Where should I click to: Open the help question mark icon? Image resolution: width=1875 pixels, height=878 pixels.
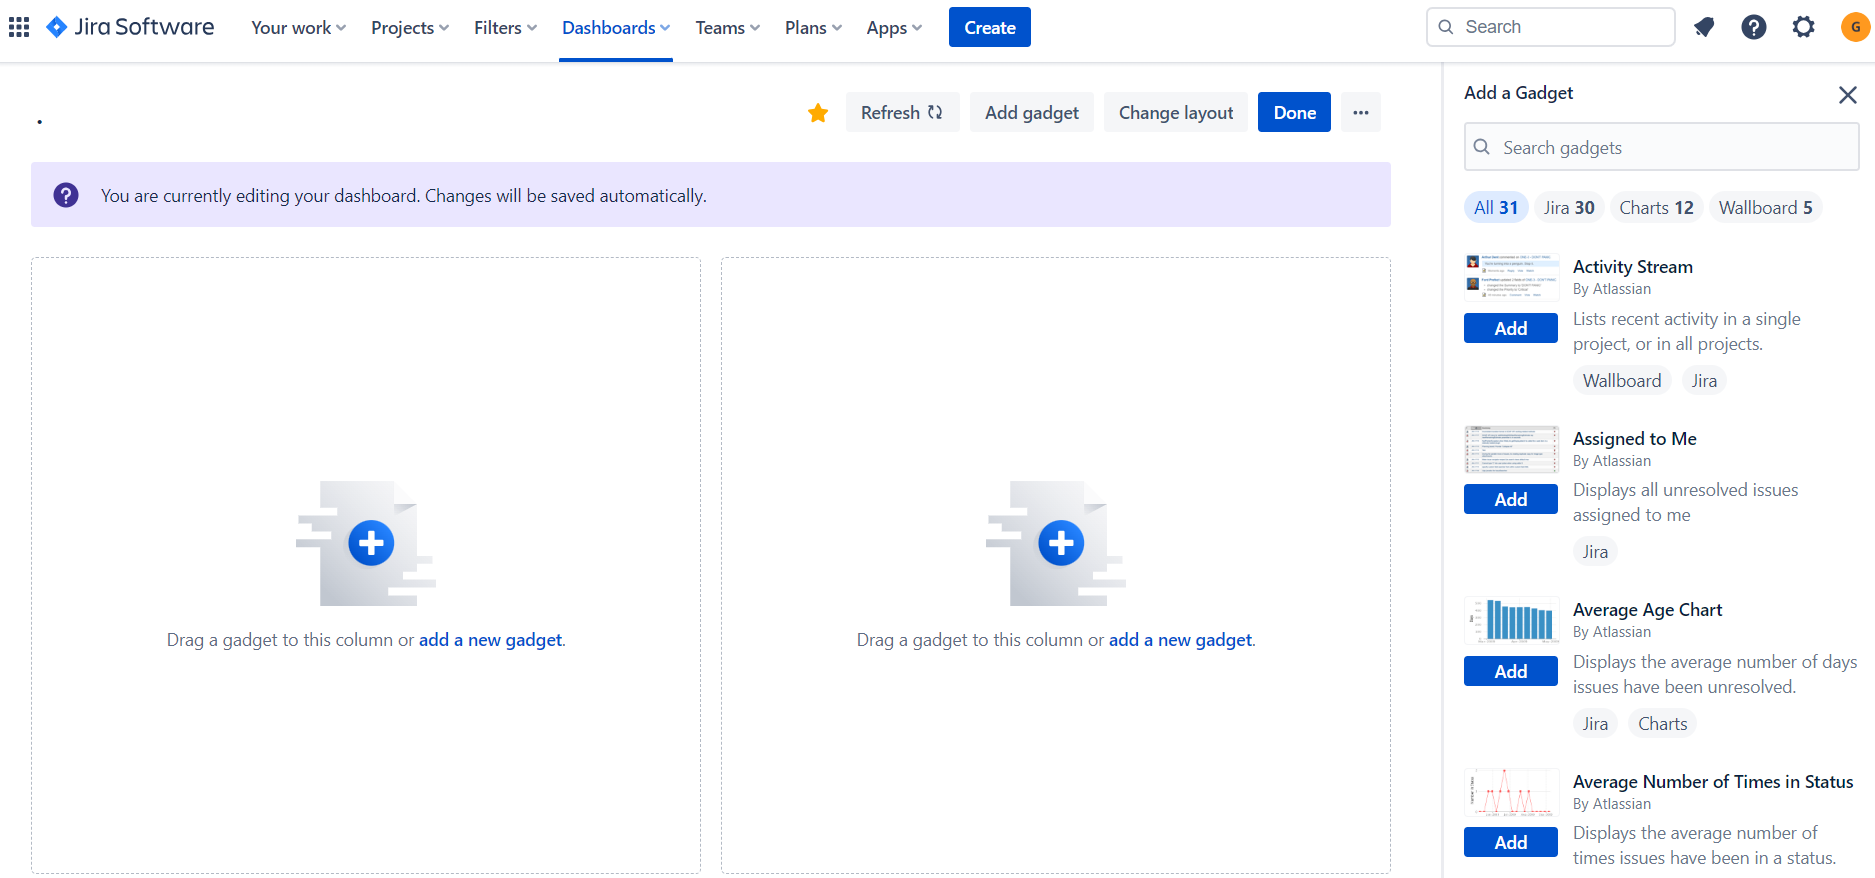click(x=1754, y=27)
